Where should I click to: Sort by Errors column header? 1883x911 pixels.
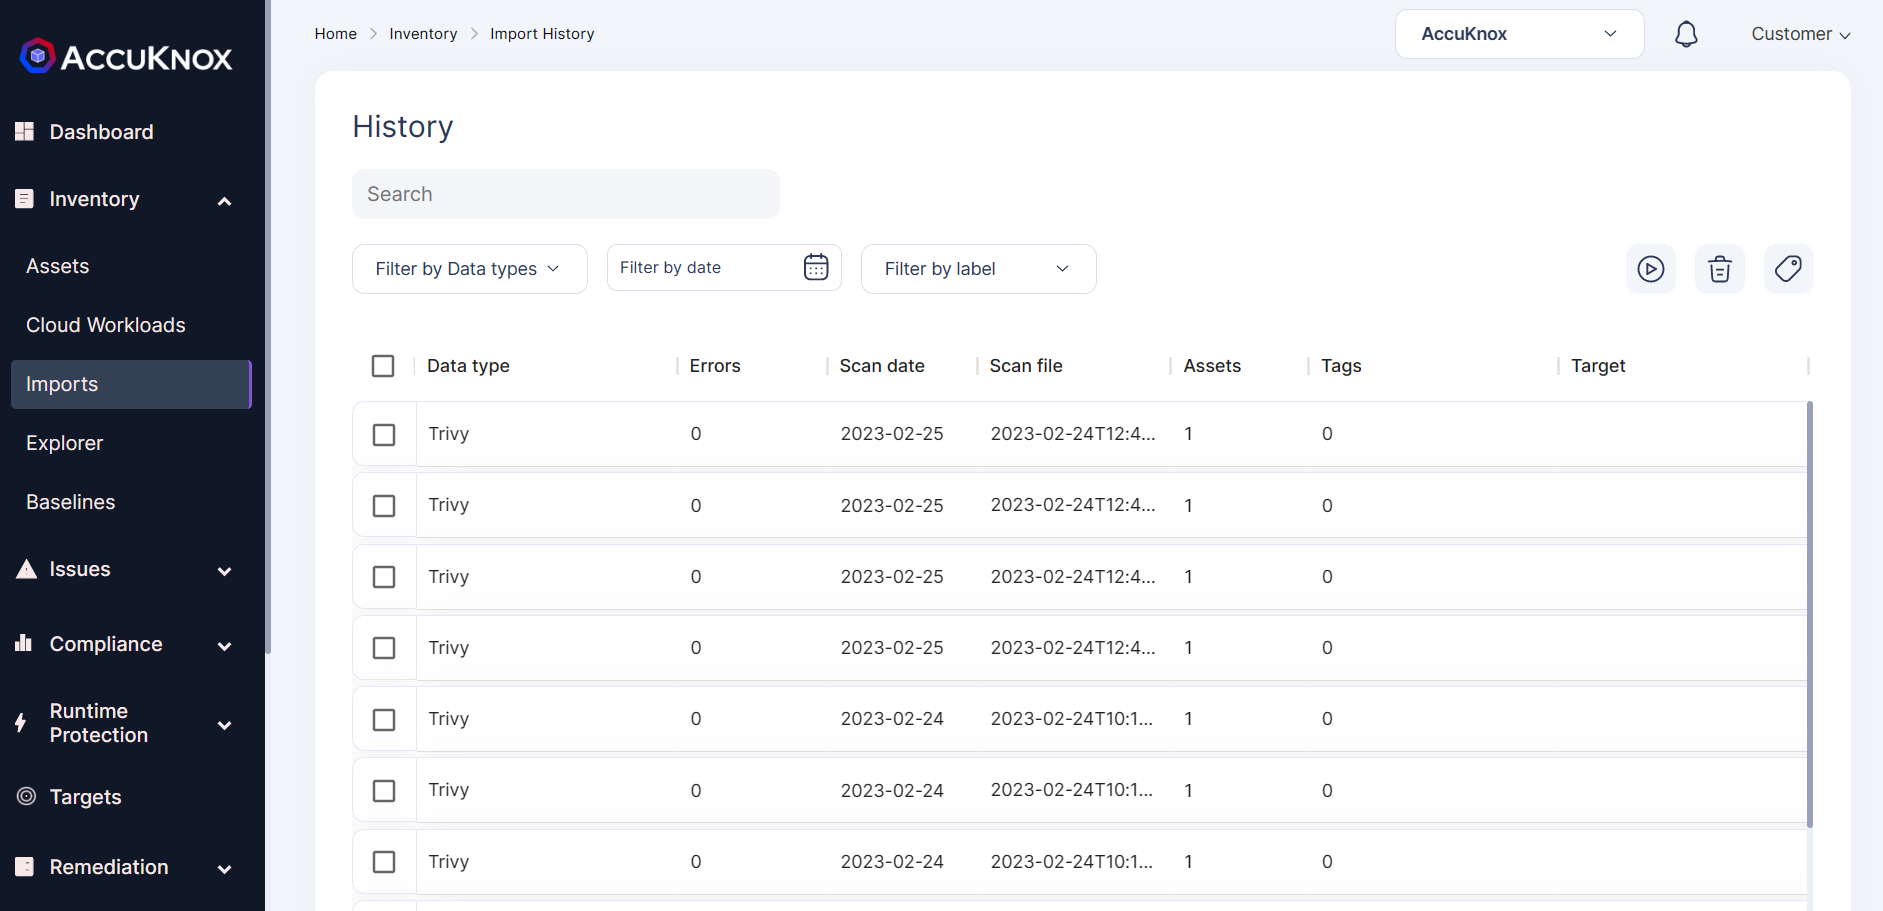[715, 366]
